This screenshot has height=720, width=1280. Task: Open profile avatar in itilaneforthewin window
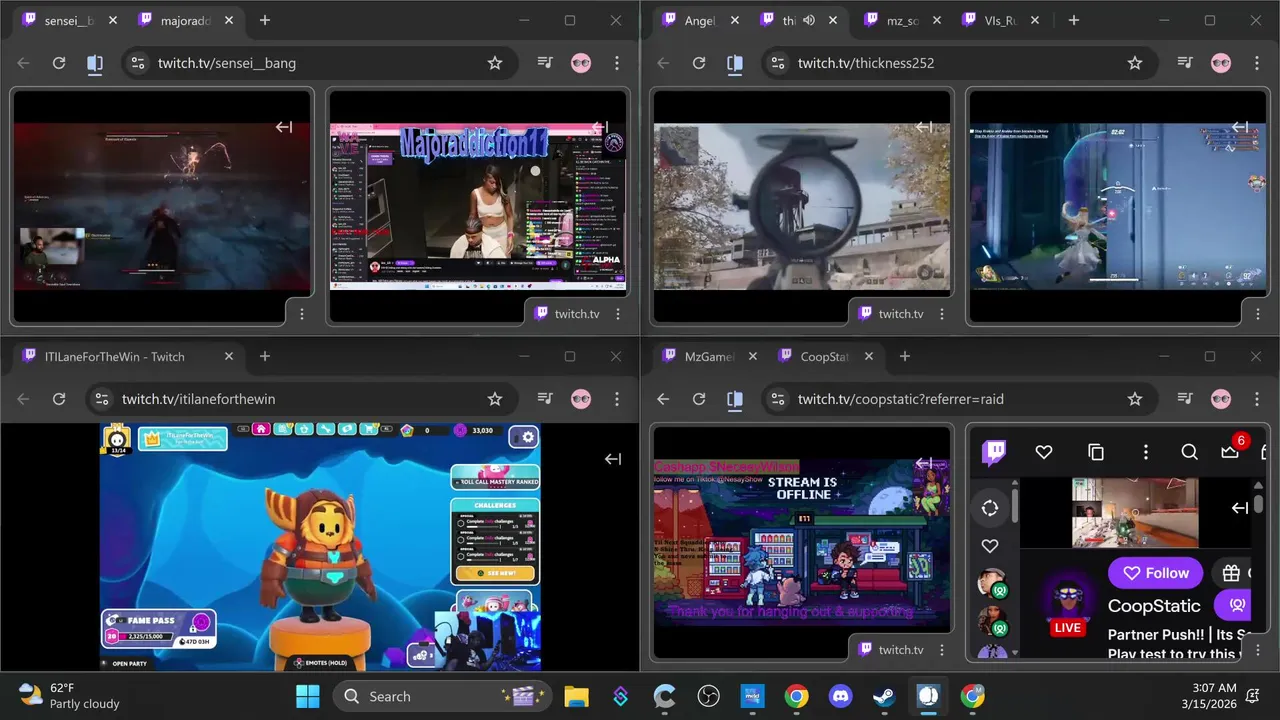coord(581,399)
